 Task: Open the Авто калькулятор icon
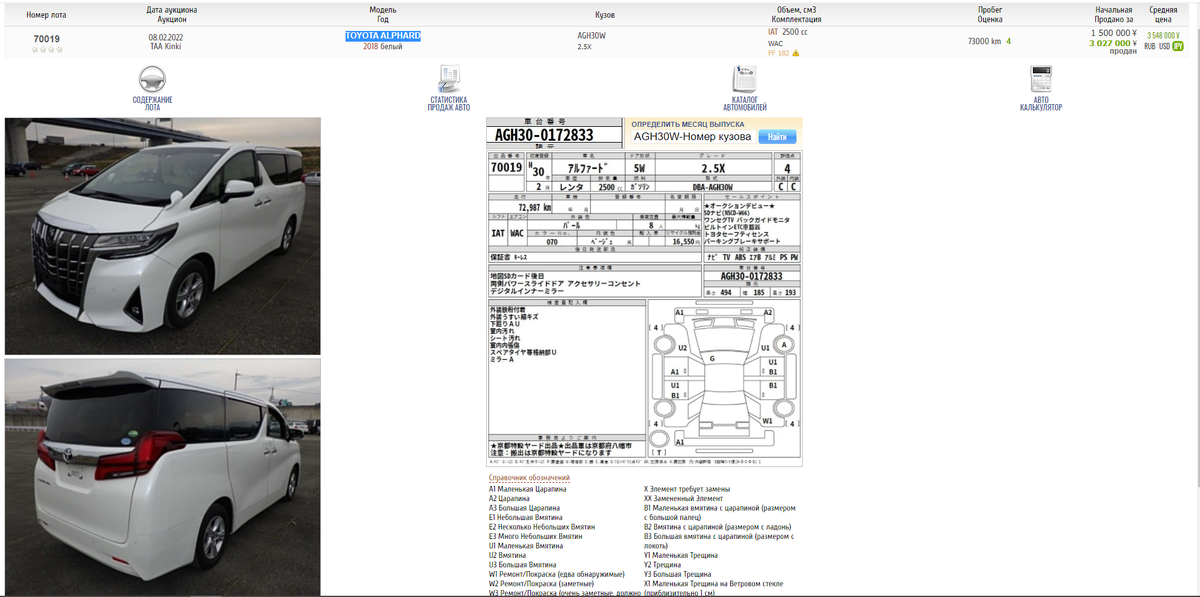1041,79
